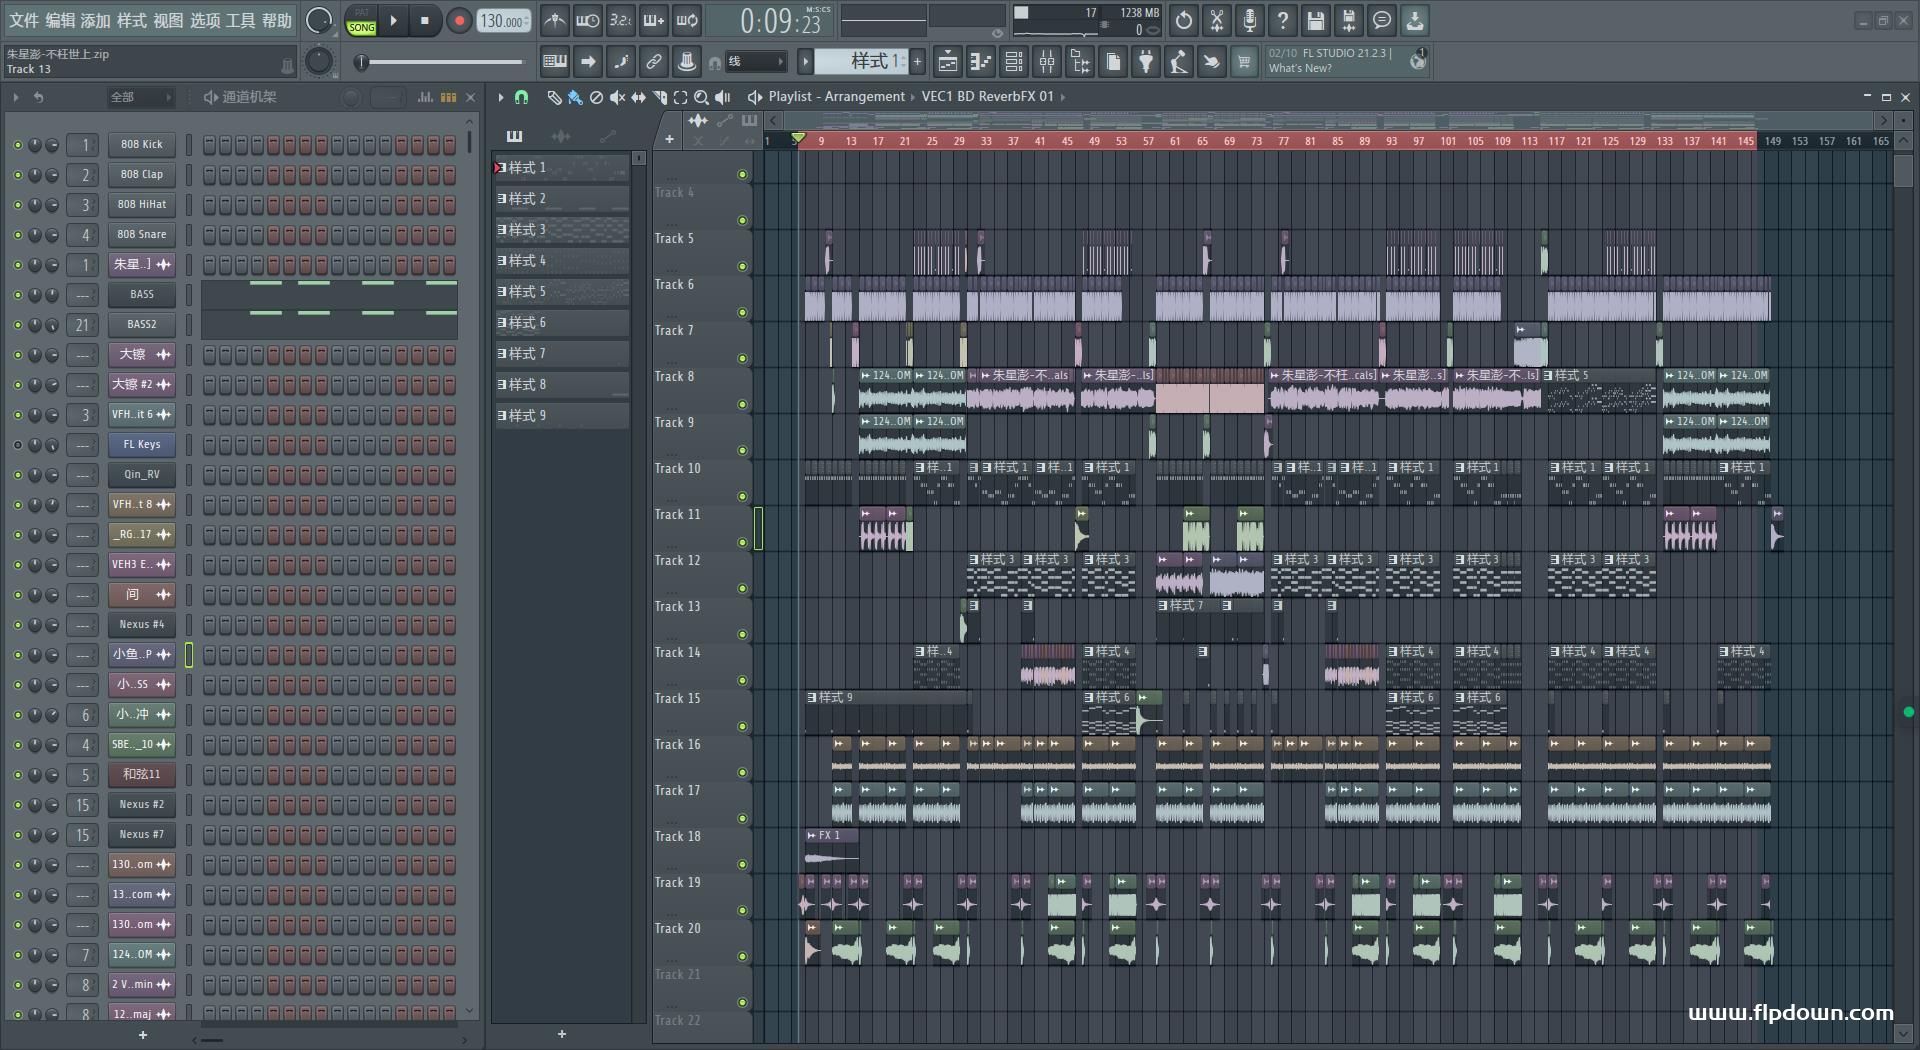
Task: Toggle the loop recording icon
Action: 688,20
